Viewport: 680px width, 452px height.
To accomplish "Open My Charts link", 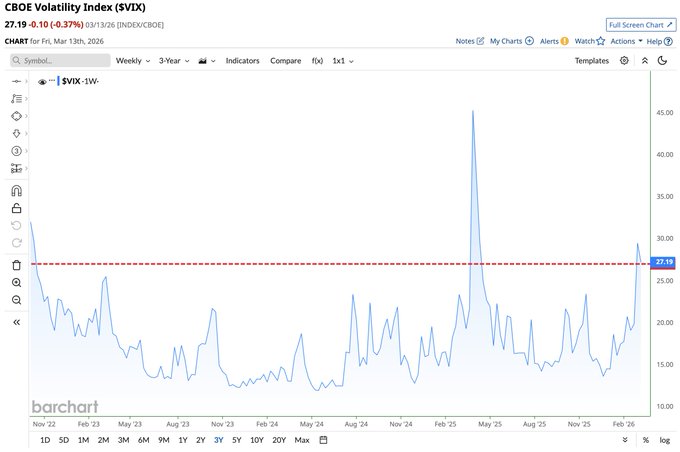I will (512, 41).
